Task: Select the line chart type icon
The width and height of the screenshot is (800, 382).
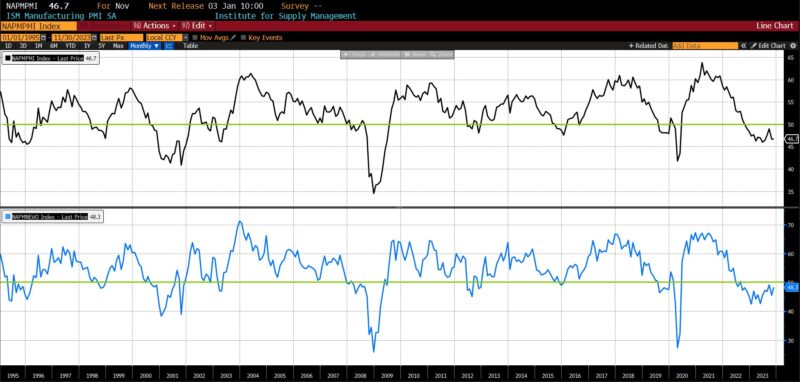Action: tap(169, 45)
